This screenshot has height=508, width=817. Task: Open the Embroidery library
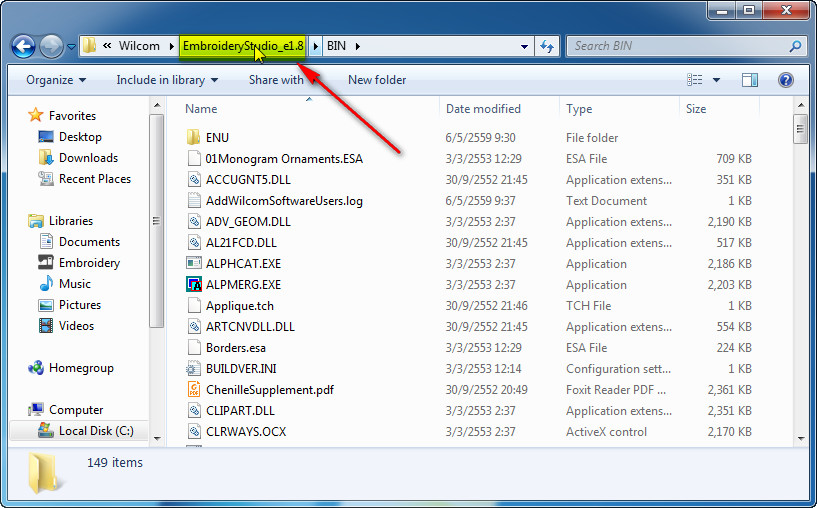coord(79,263)
